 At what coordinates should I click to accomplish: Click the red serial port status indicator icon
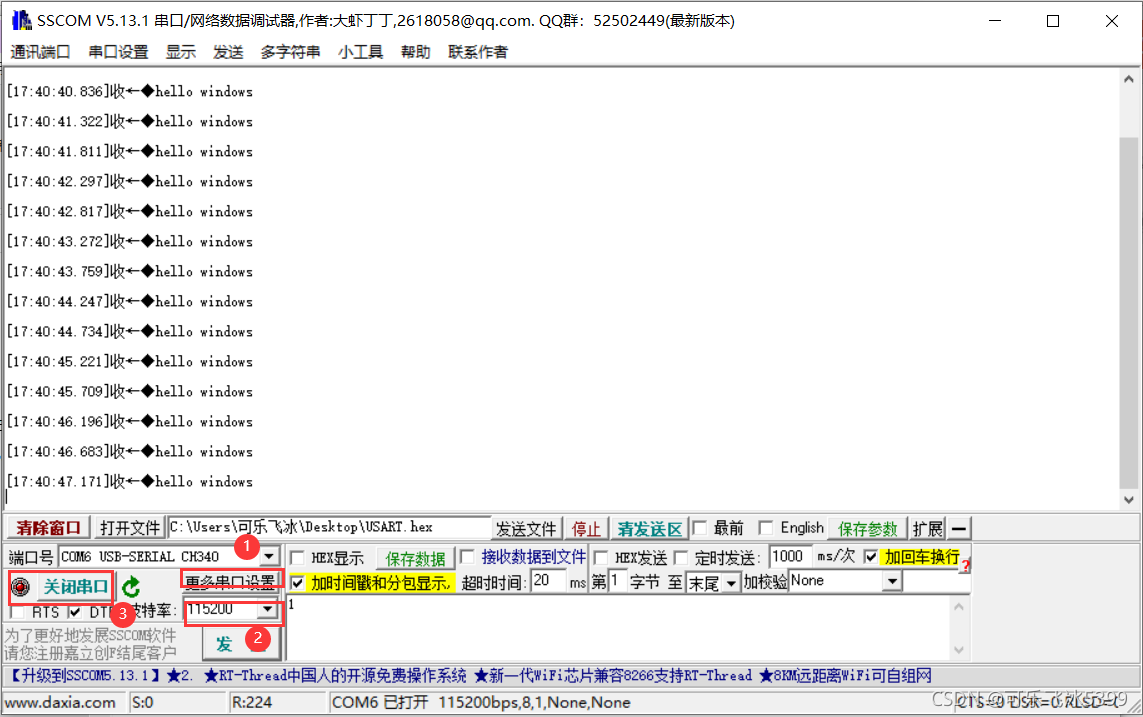point(22,587)
